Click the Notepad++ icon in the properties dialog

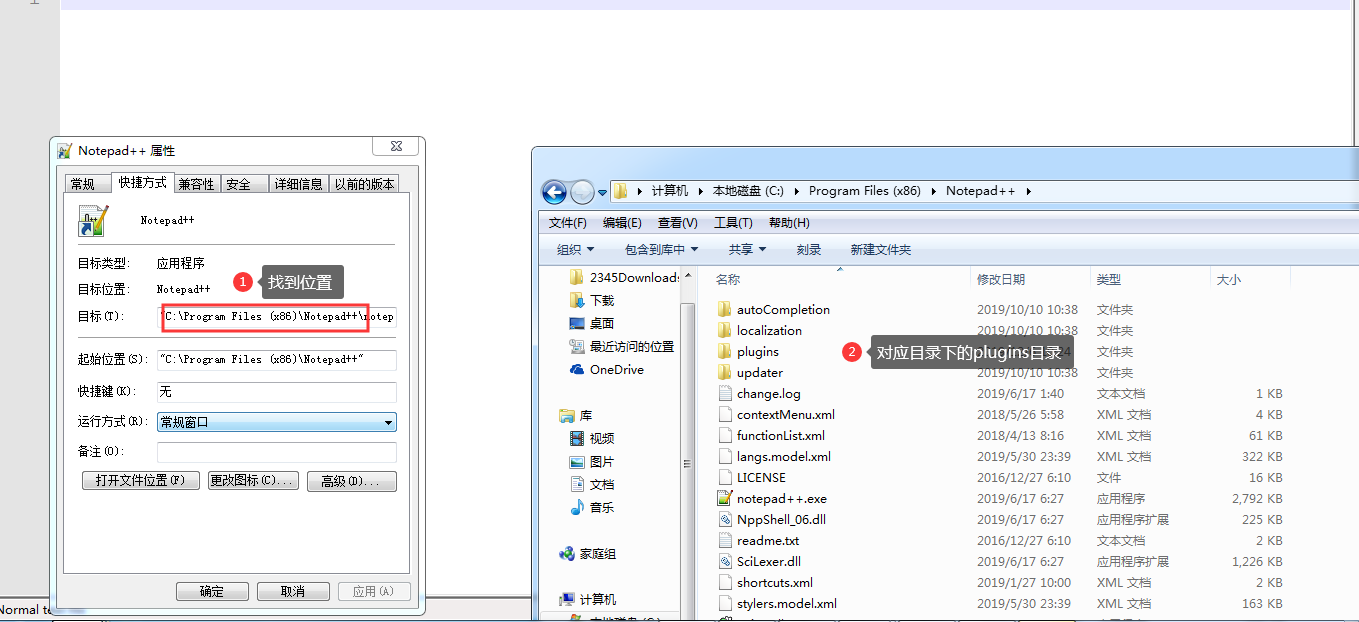click(x=92, y=221)
